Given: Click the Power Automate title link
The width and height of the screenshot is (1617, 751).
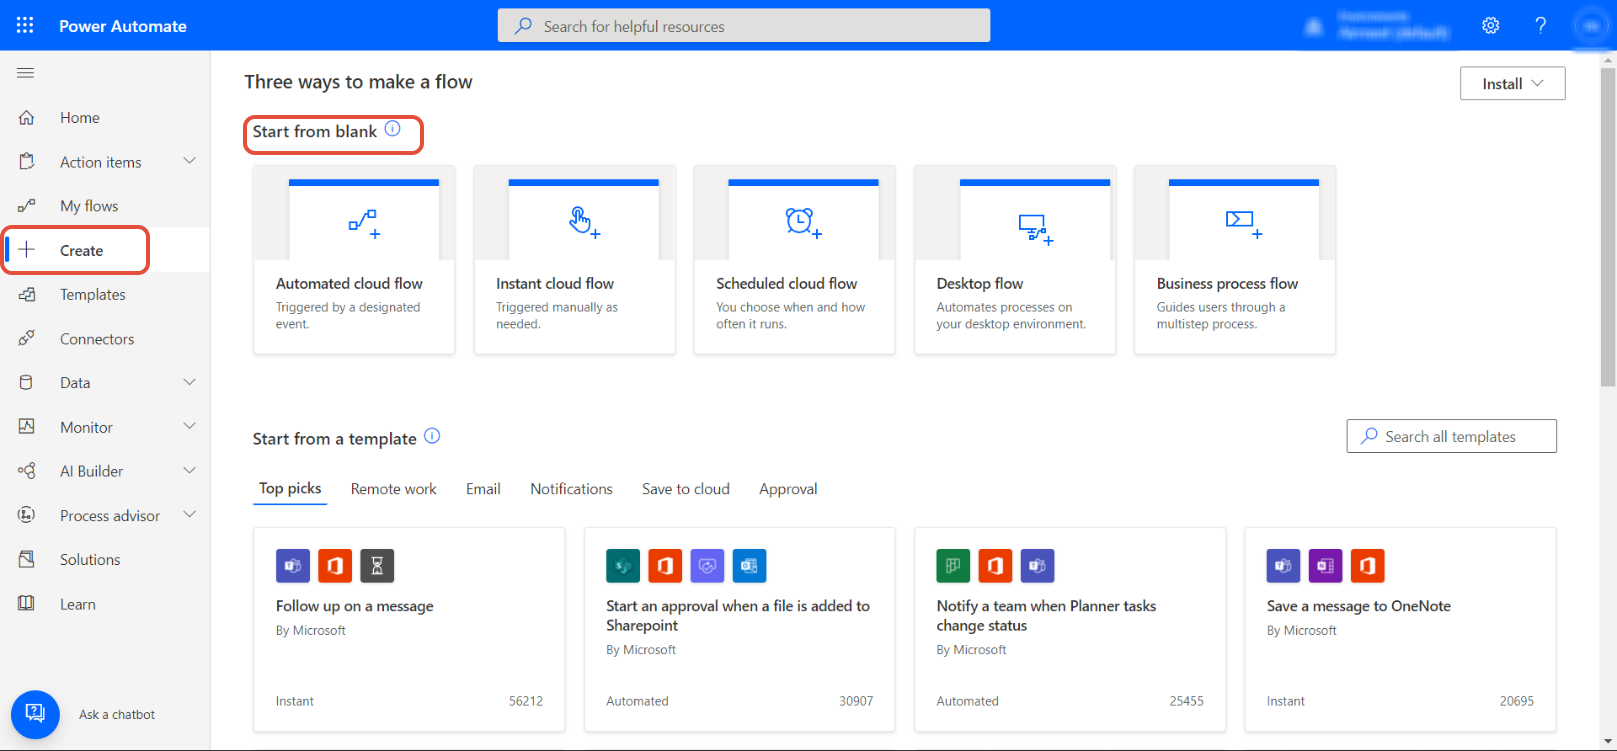Looking at the screenshot, I should (x=123, y=26).
